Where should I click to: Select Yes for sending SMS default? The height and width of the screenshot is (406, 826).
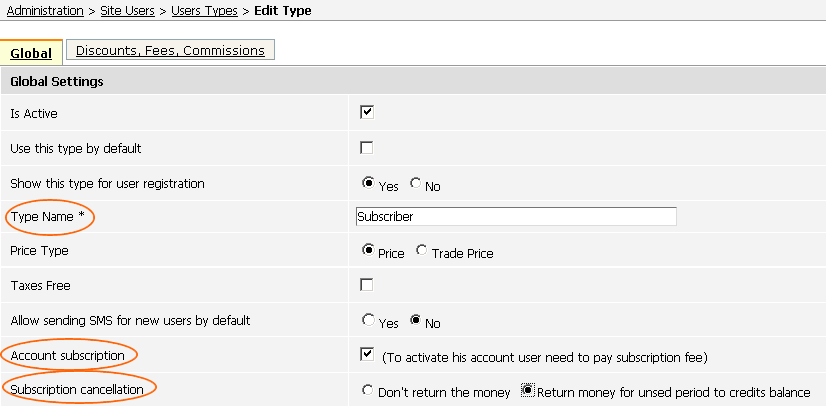(368, 320)
